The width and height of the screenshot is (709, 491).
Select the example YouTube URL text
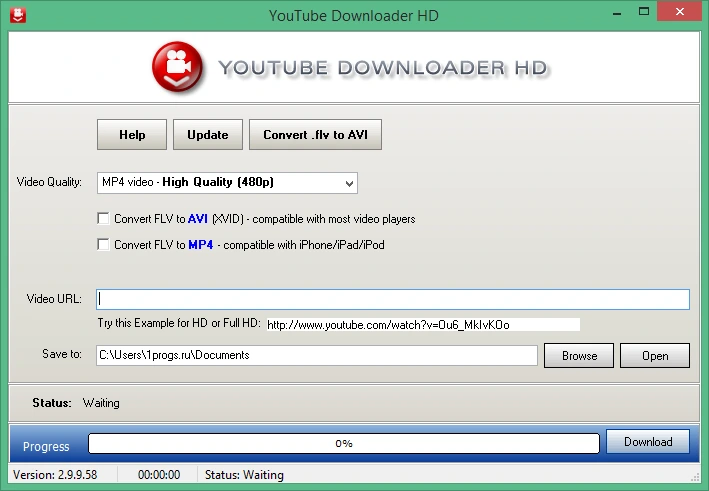(388, 325)
